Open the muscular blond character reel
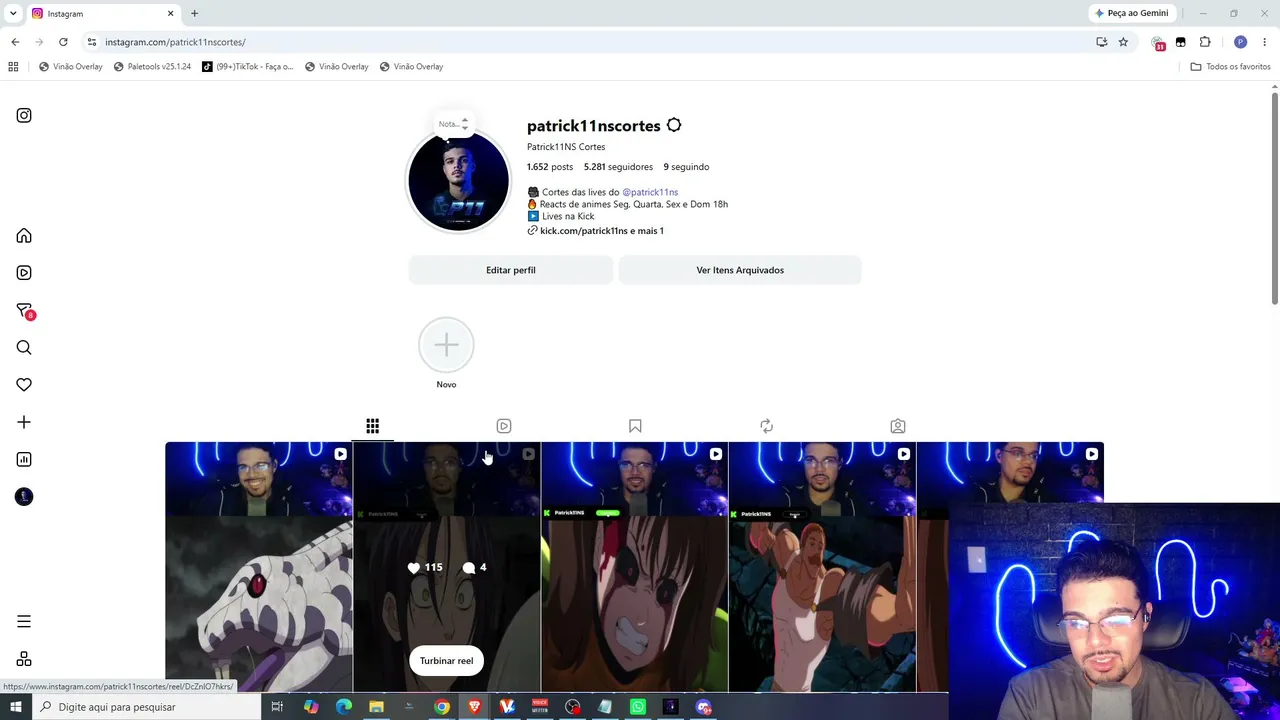Screen dimensions: 1280x720 click(822, 567)
